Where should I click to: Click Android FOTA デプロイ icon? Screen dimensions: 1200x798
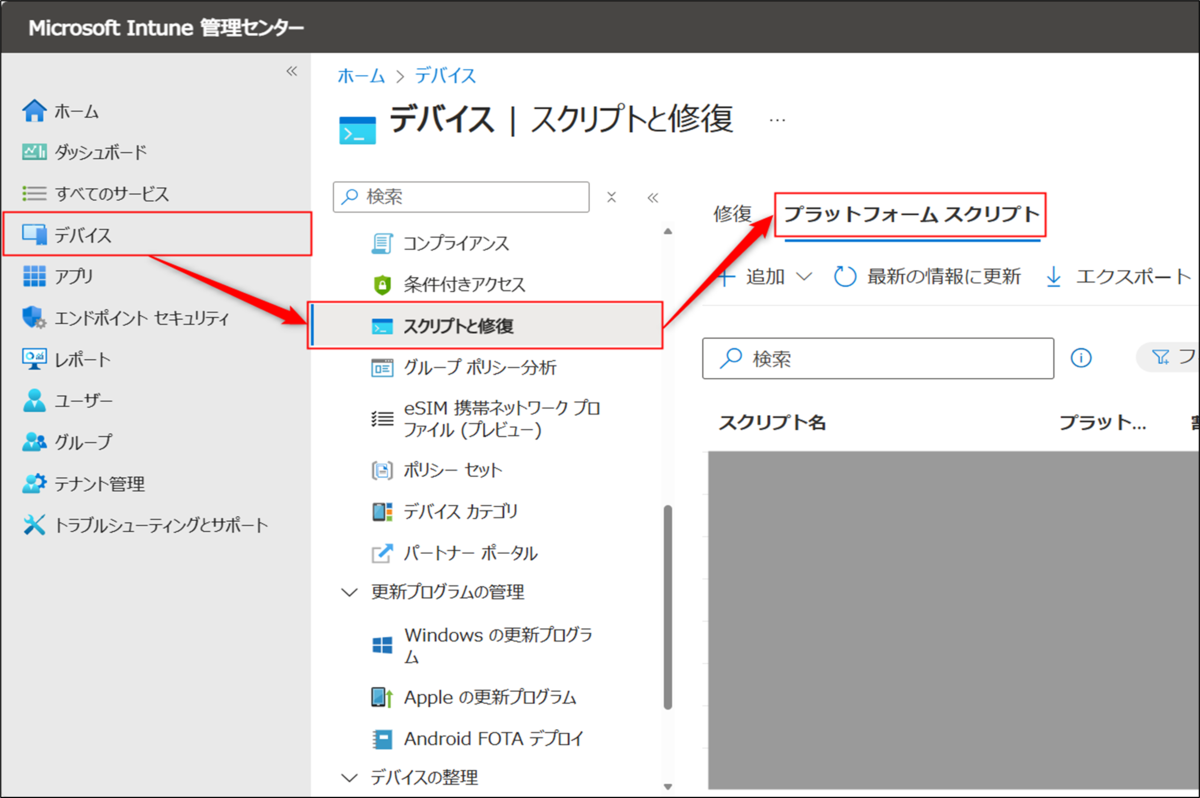(382, 739)
